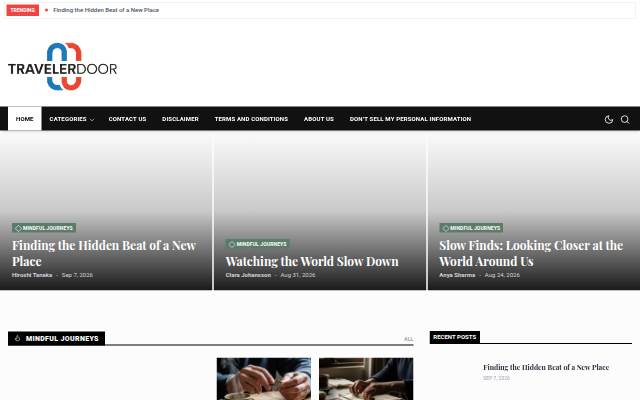Click the Aug 31, 2026 date text

point(298,275)
